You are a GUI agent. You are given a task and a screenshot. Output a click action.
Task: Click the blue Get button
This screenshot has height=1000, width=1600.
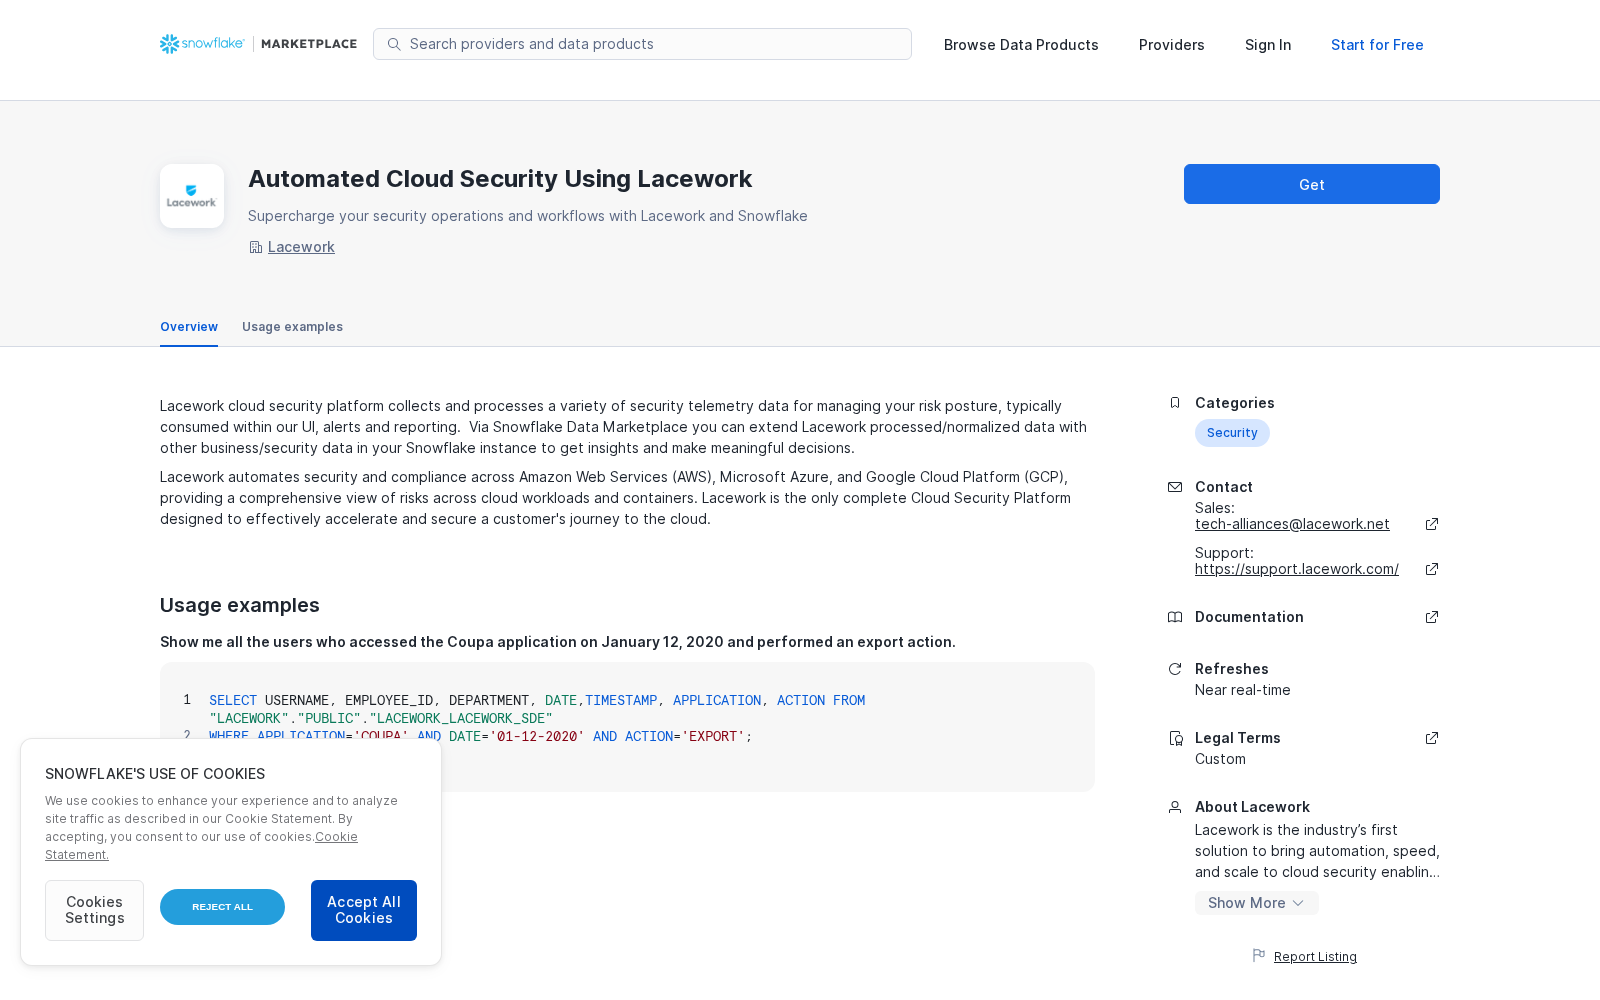(1312, 184)
